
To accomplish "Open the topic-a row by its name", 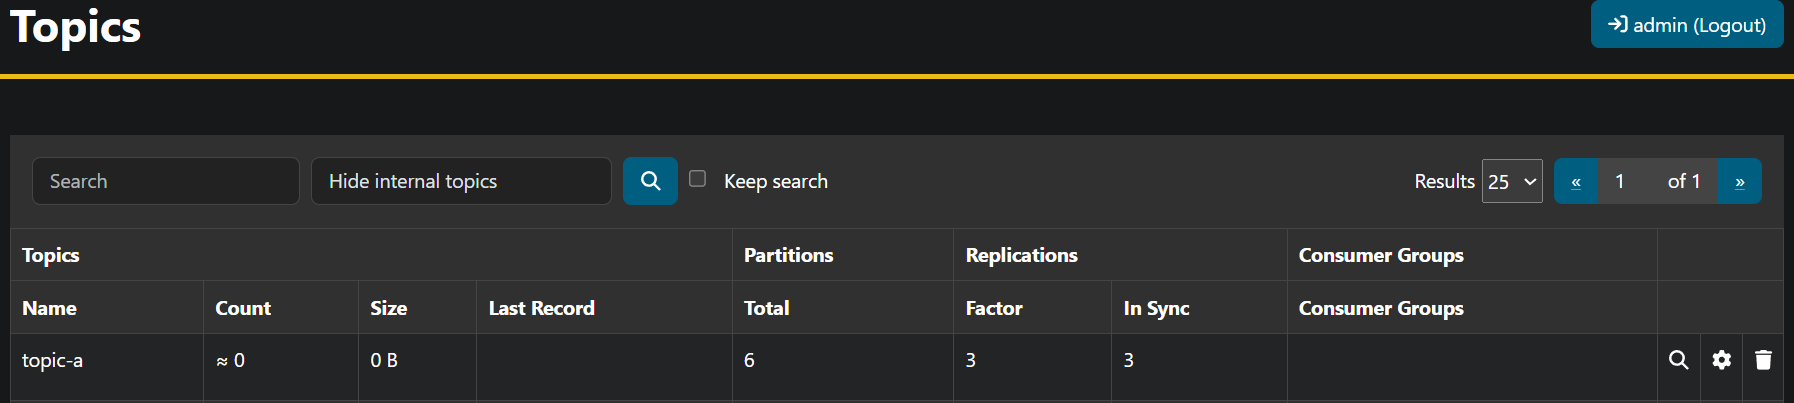I will point(53,360).
